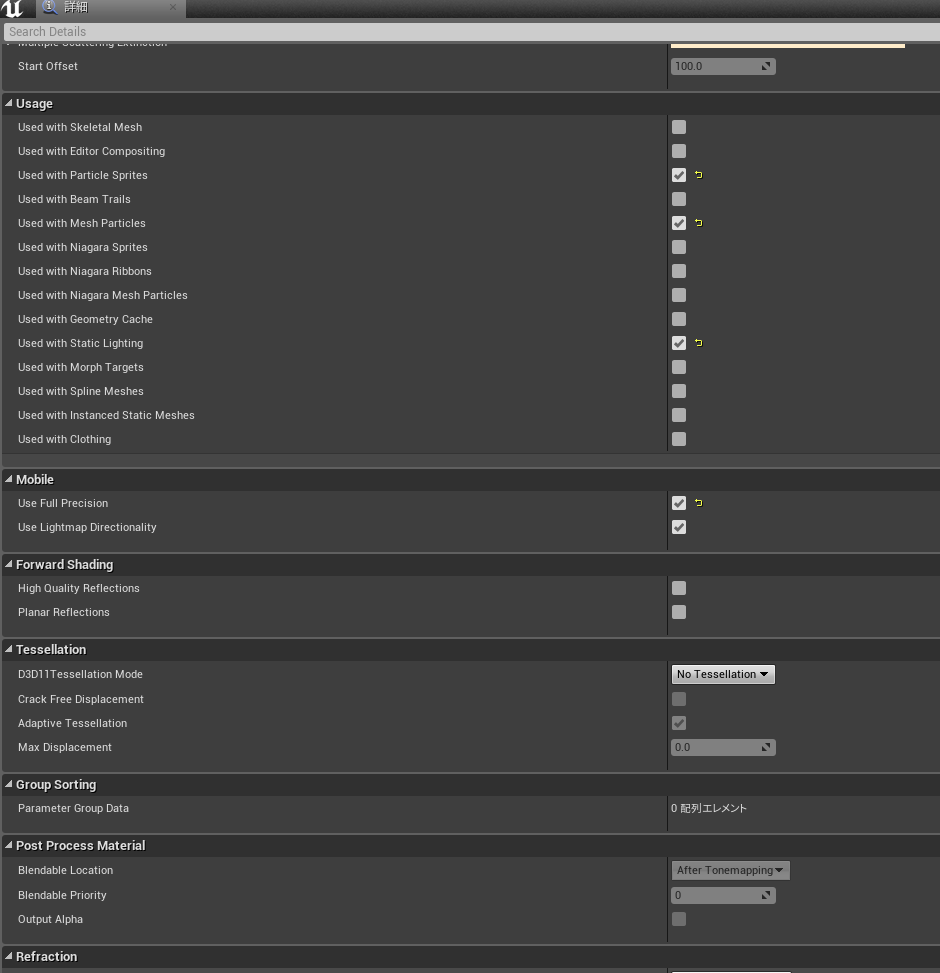Click the Adaptive Tessellation checkbox
Image resolution: width=940 pixels, height=973 pixels.
[x=679, y=723]
